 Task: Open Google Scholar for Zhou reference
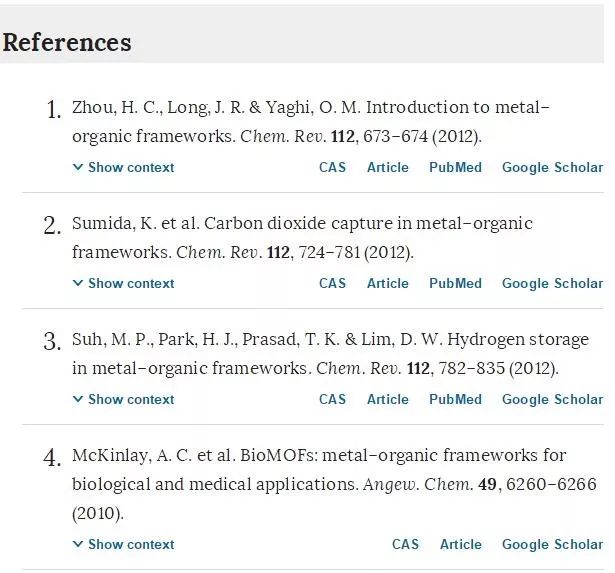point(552,168)
